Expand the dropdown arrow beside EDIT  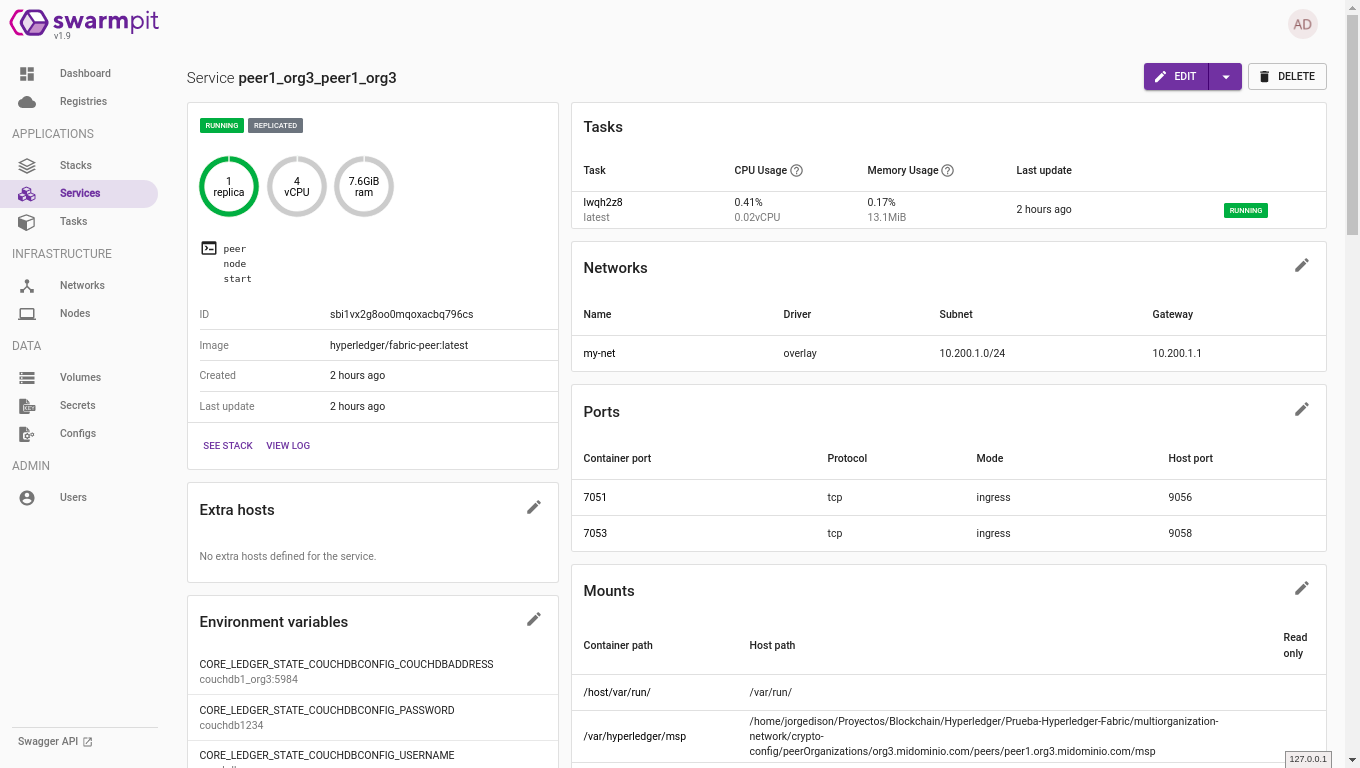pos(1226,77)
